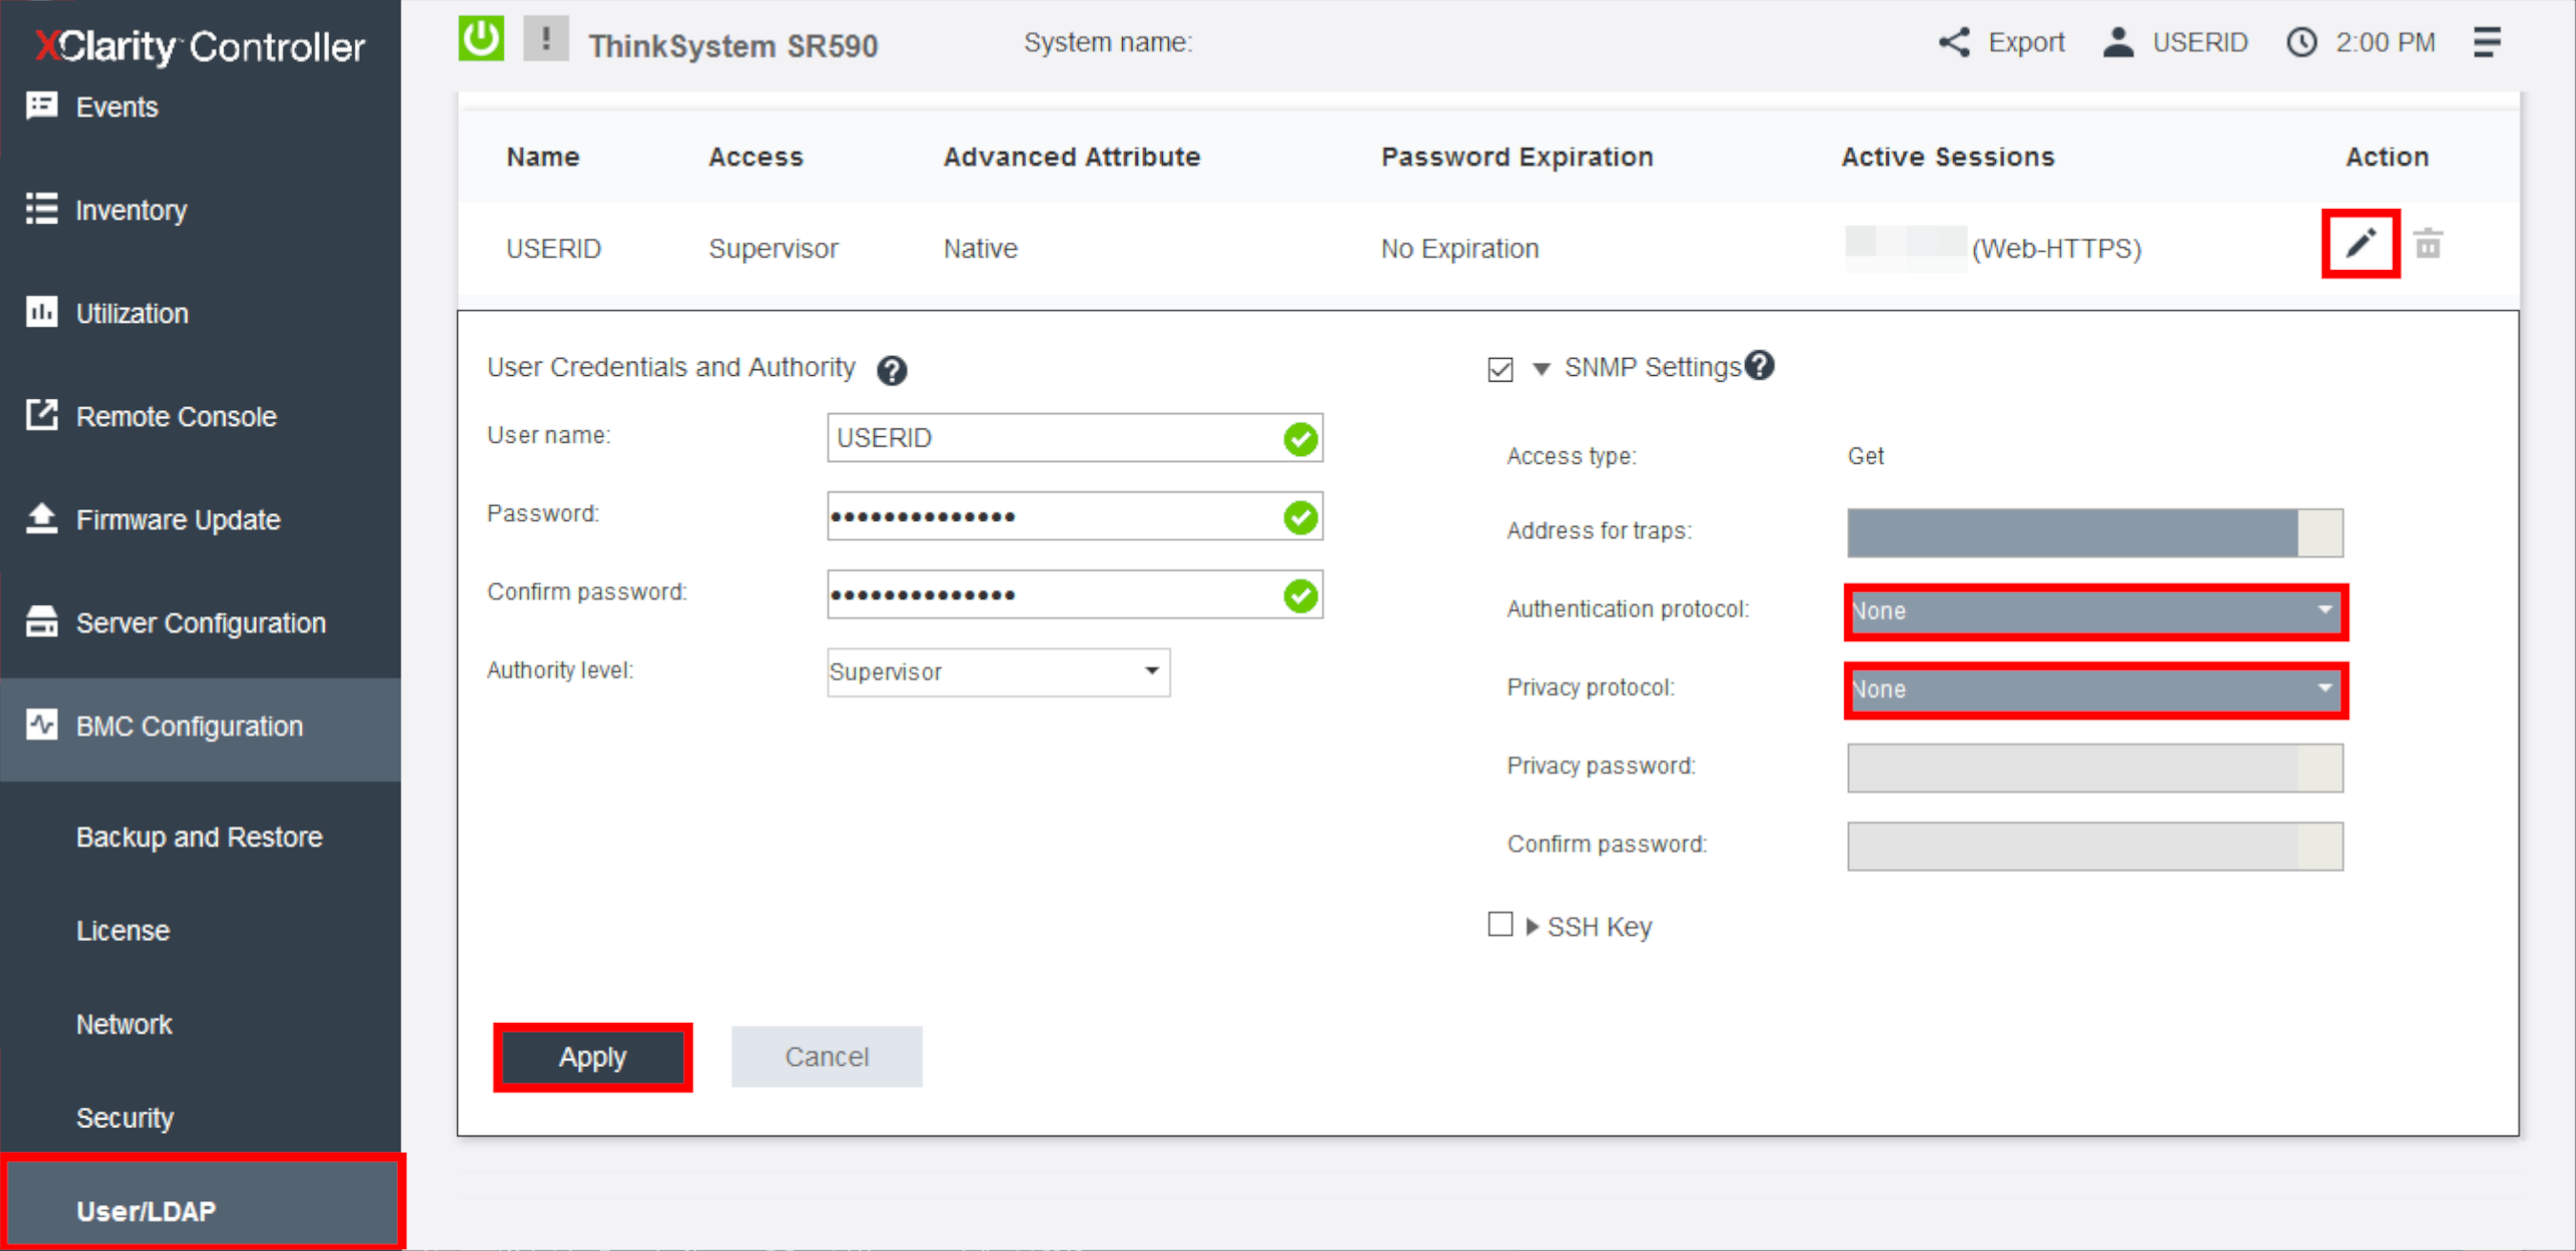This screenshot has height=1251, width=2576.
Task: Delete USERID using the trash icon
Action: pos(2430,242)
